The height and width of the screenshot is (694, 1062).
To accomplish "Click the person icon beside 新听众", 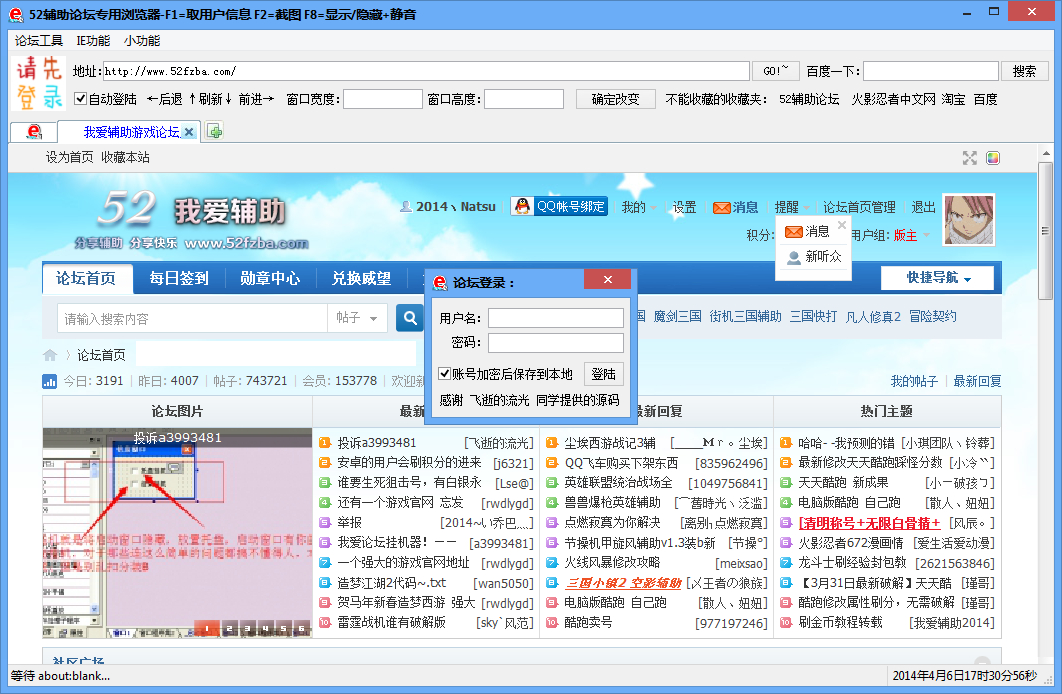I will [x=793, y=257].
